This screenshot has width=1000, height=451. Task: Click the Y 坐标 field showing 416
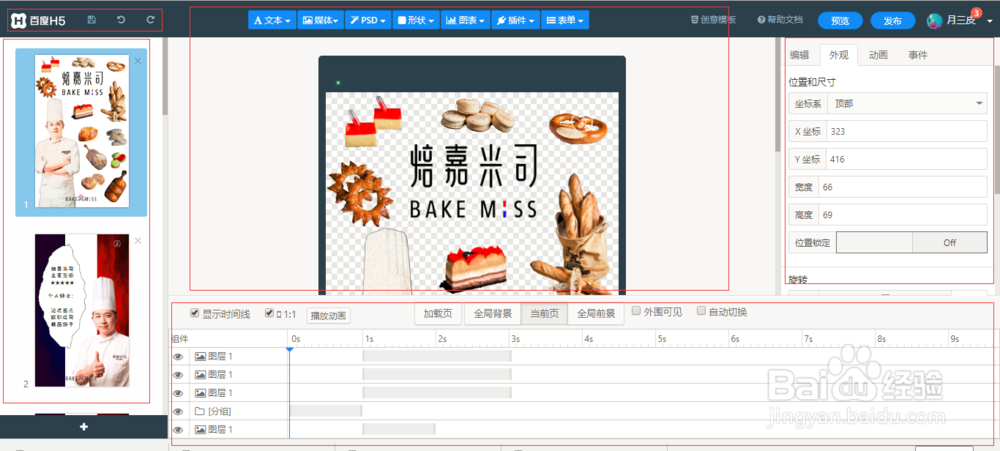pyautogui.click(x=906, y=159)
